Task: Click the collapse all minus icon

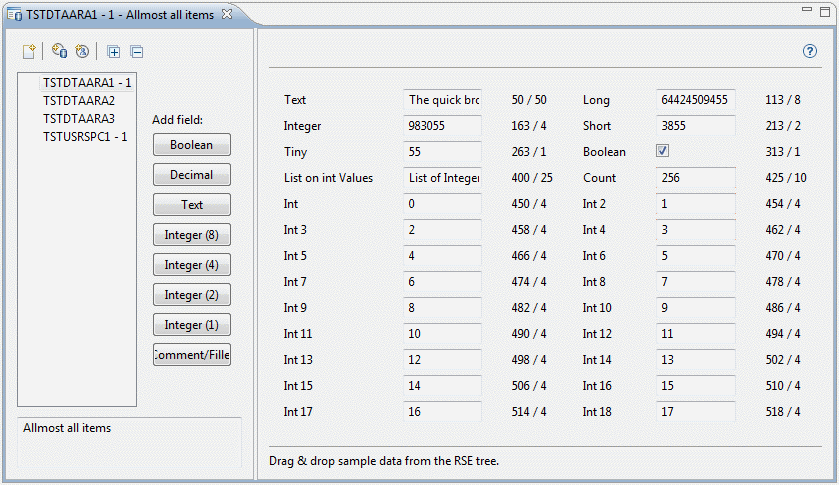Action: [137, 52]
